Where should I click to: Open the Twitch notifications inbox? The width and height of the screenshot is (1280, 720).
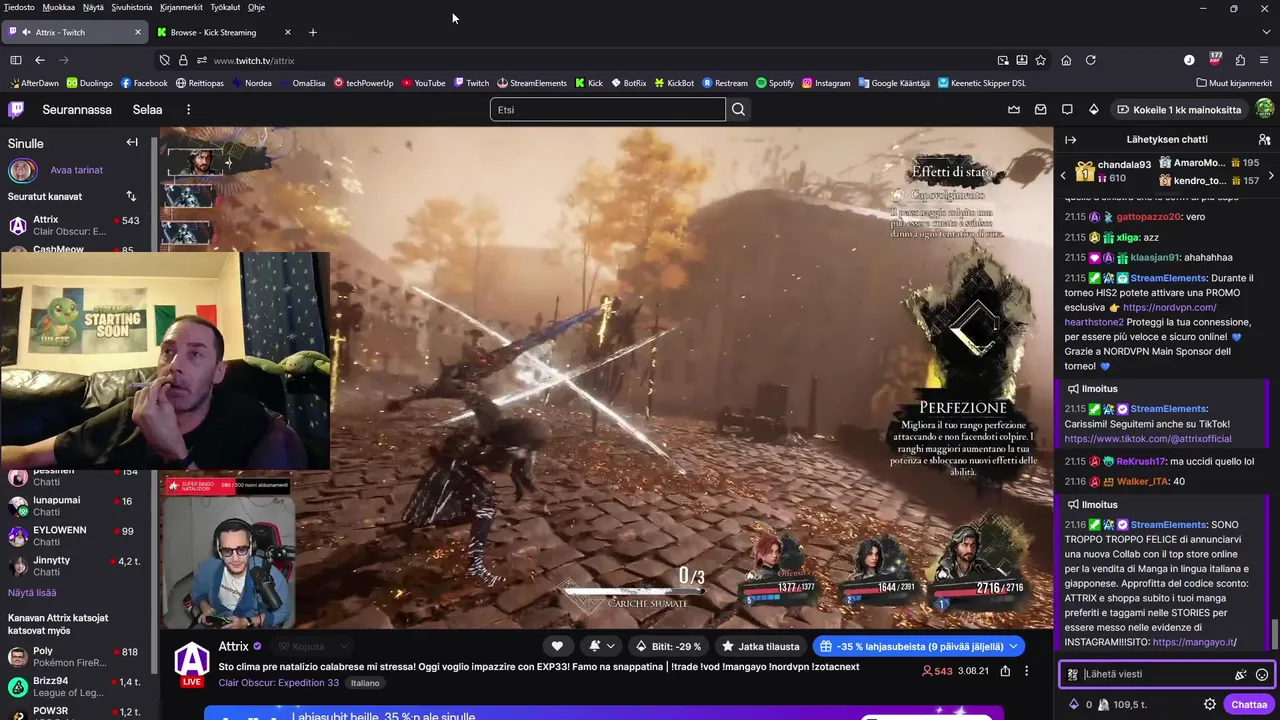click(1041, 109)
